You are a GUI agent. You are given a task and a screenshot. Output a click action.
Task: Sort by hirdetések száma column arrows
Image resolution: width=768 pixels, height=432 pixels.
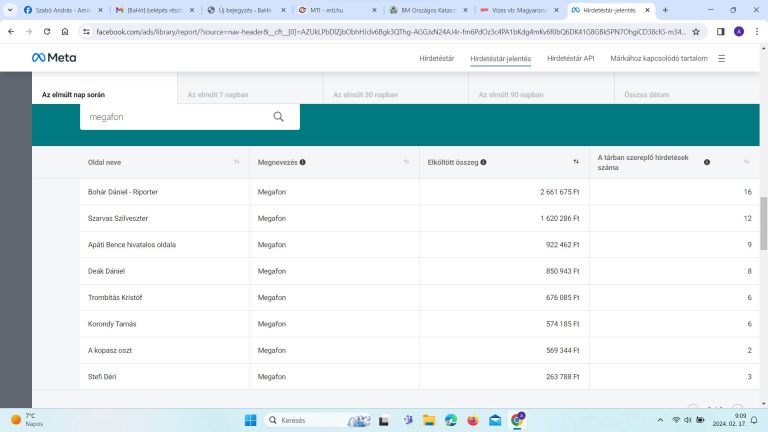(x=746, y=162)
